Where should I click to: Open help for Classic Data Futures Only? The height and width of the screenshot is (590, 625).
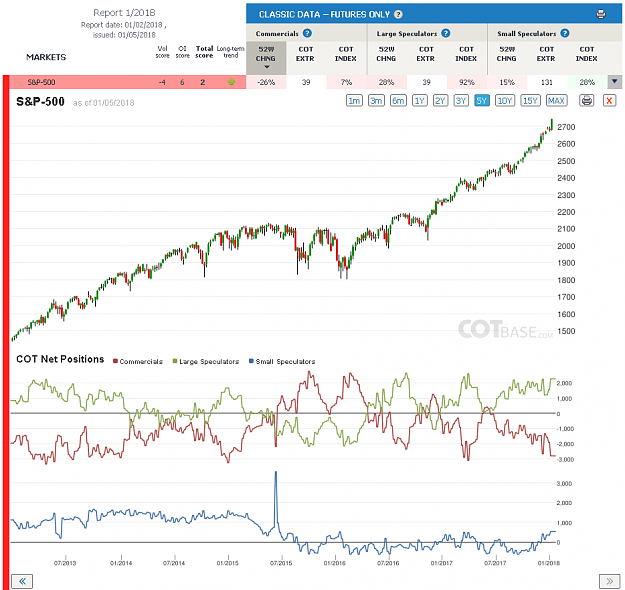[x=398, y=14]
